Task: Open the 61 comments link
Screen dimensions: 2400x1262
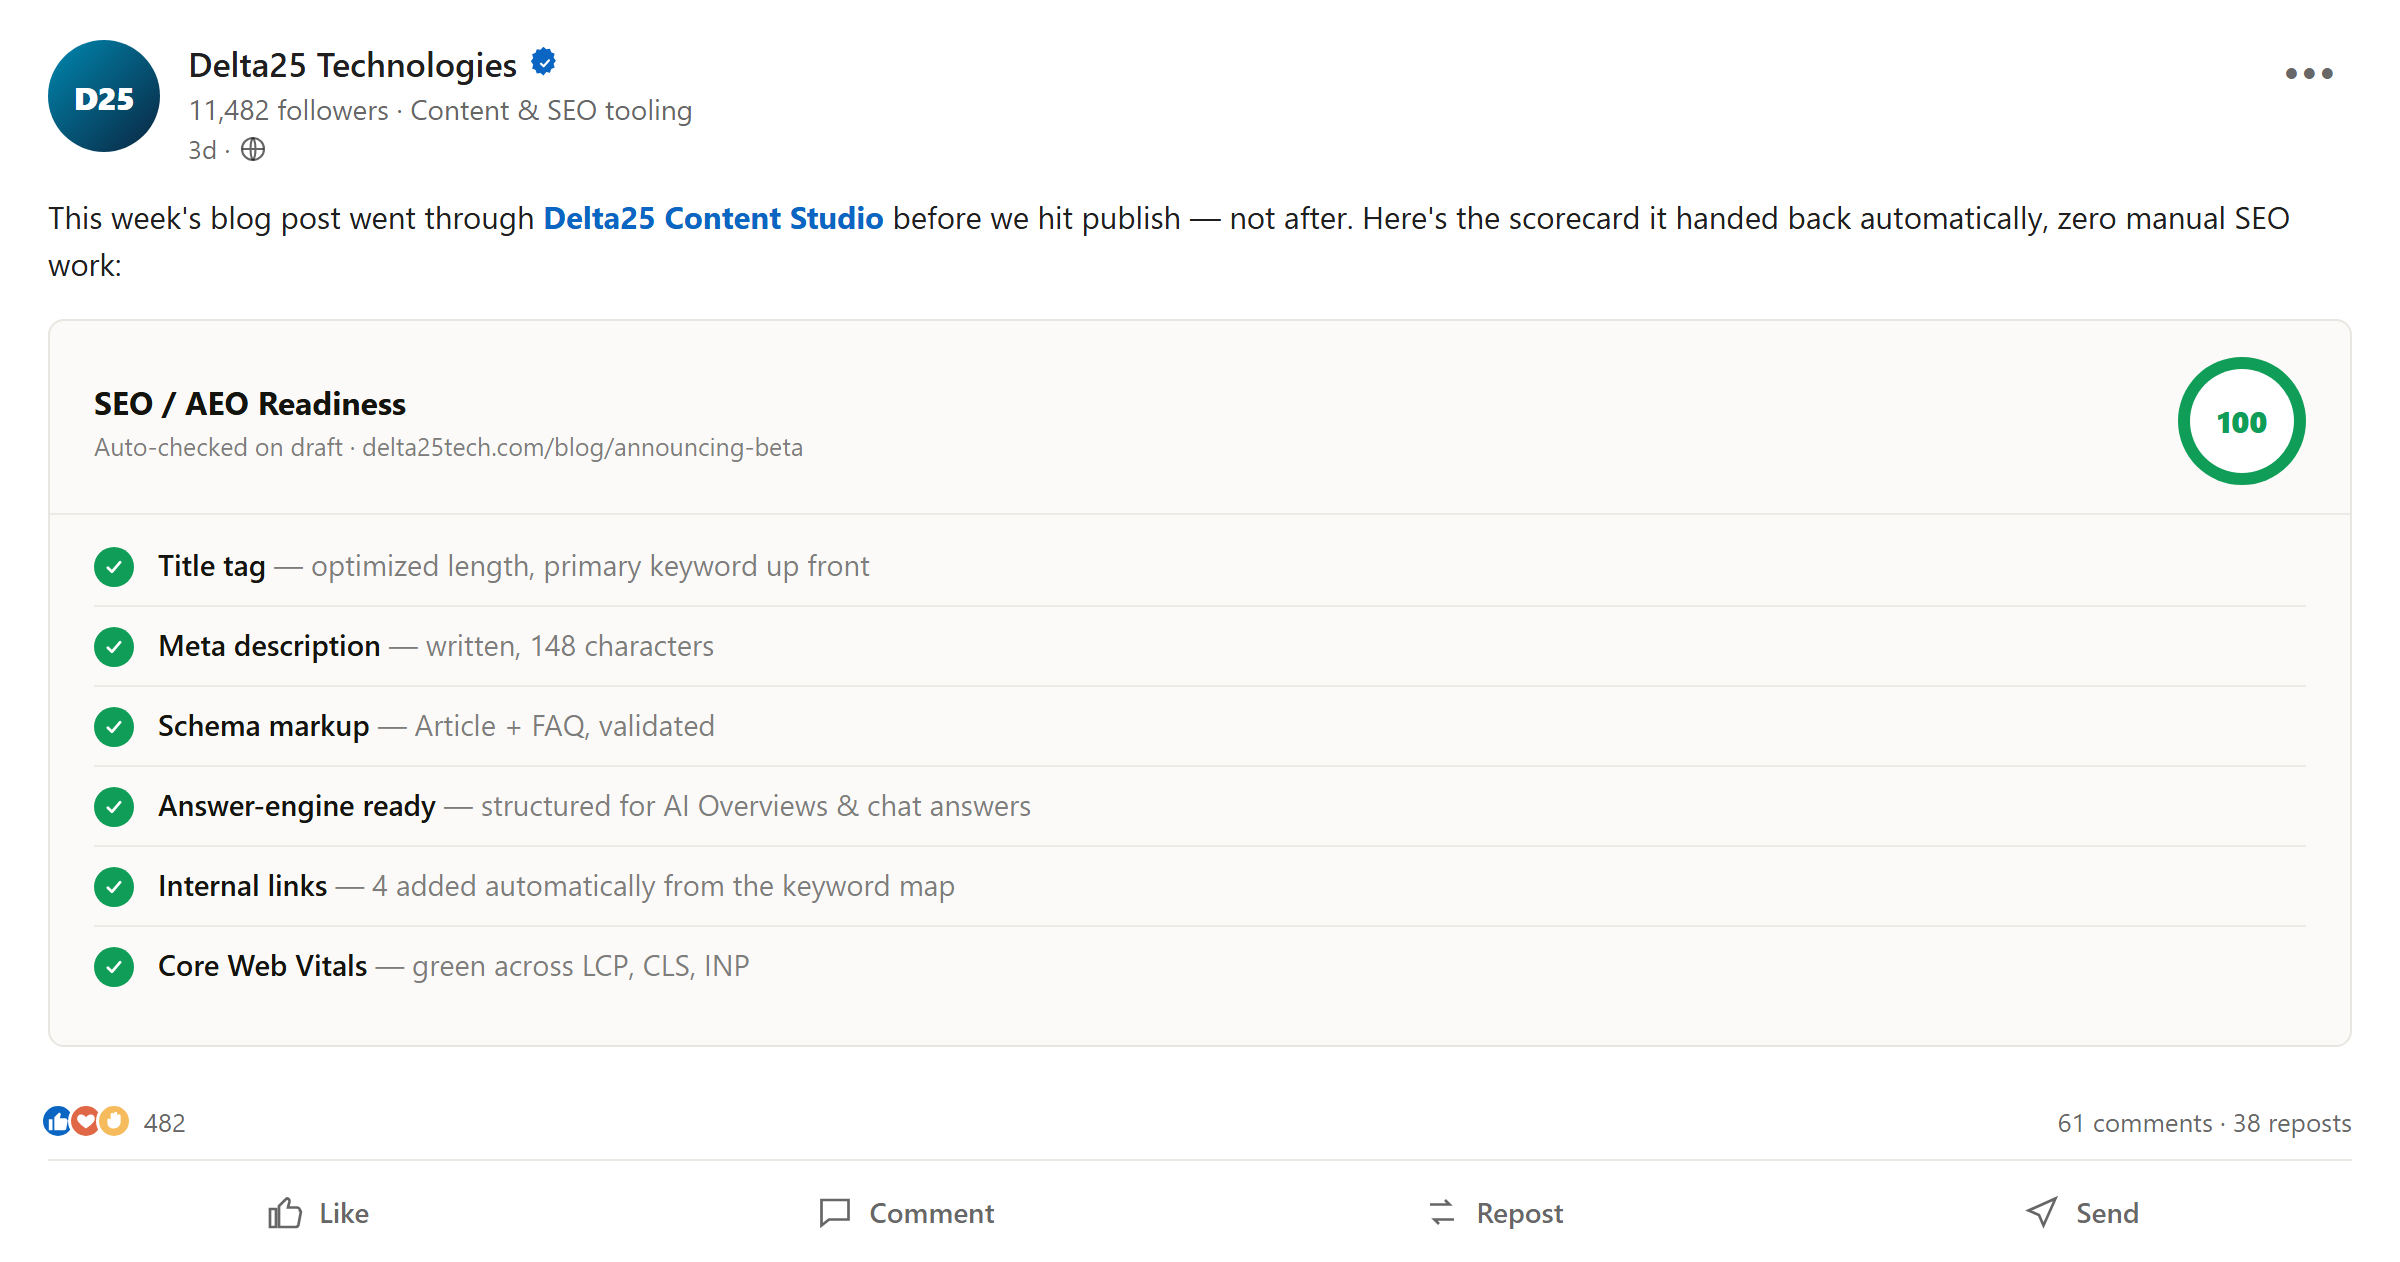Action: 2134,1123
